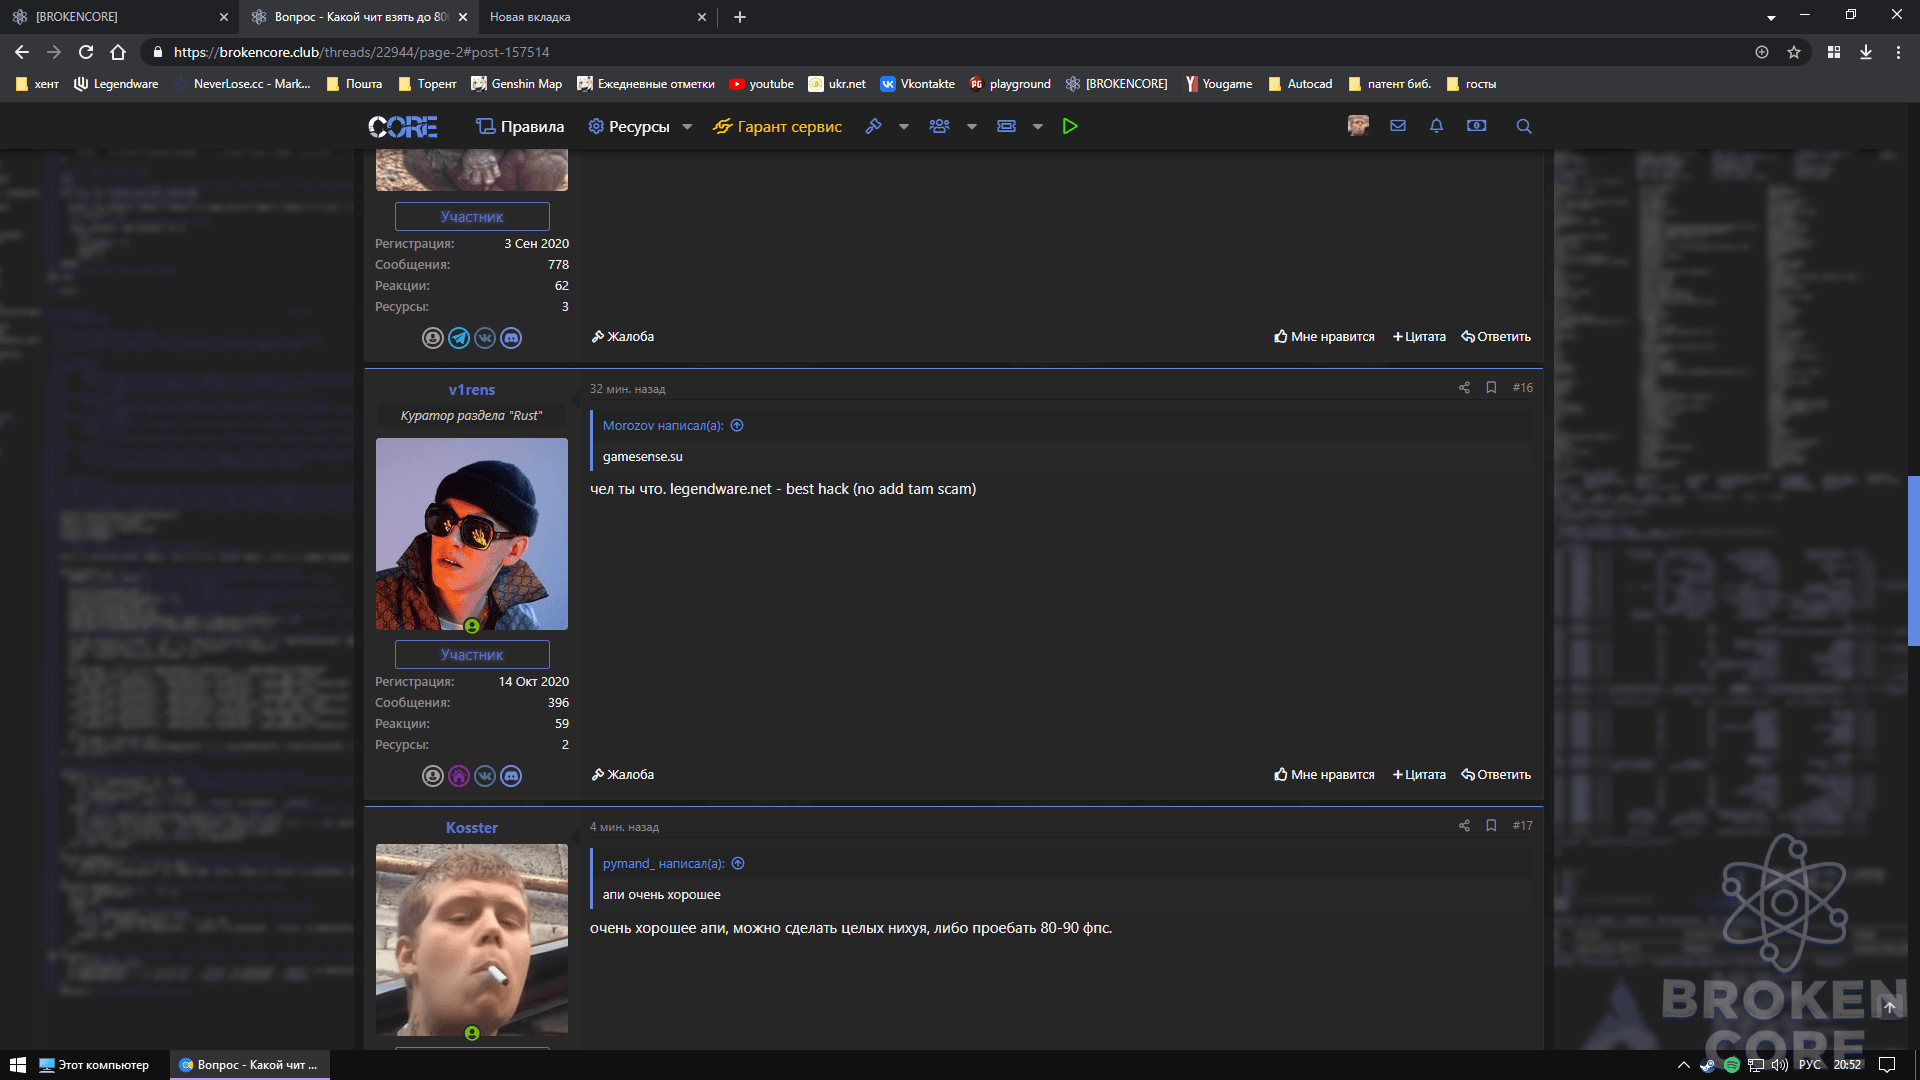Share post #17 using share icon
The height and width of the screenshot is (1080, 1920).
(1464, 826)
